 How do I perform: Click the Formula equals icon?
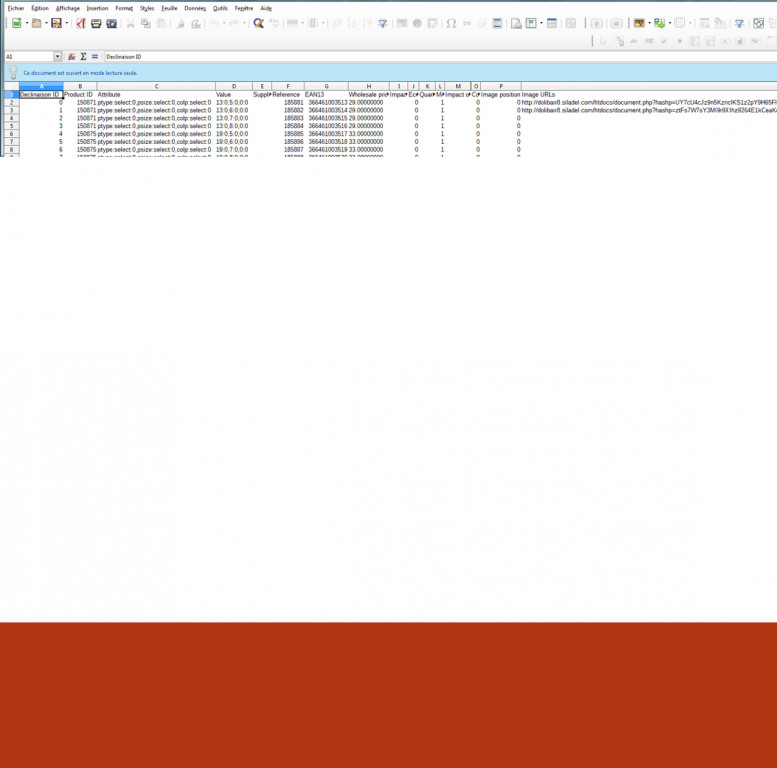coord(95,57)
